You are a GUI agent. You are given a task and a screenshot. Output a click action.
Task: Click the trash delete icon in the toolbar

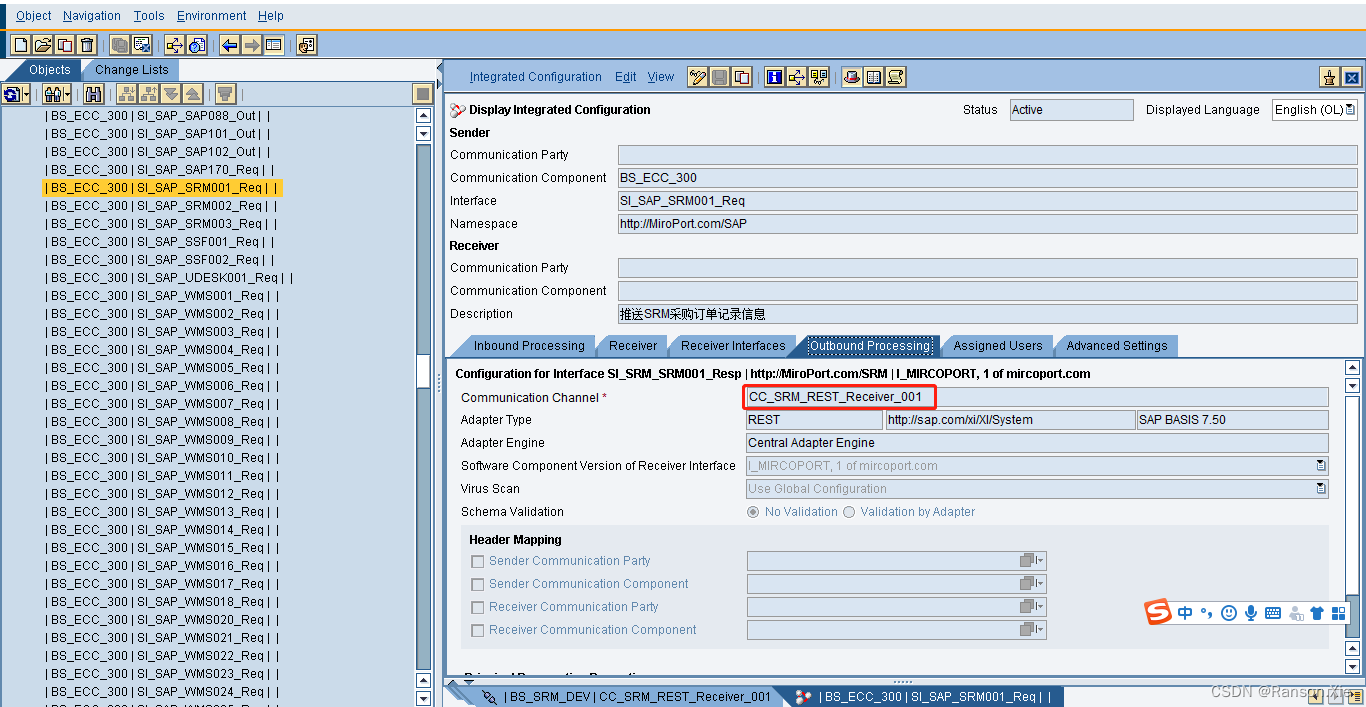tap(87, 45)
